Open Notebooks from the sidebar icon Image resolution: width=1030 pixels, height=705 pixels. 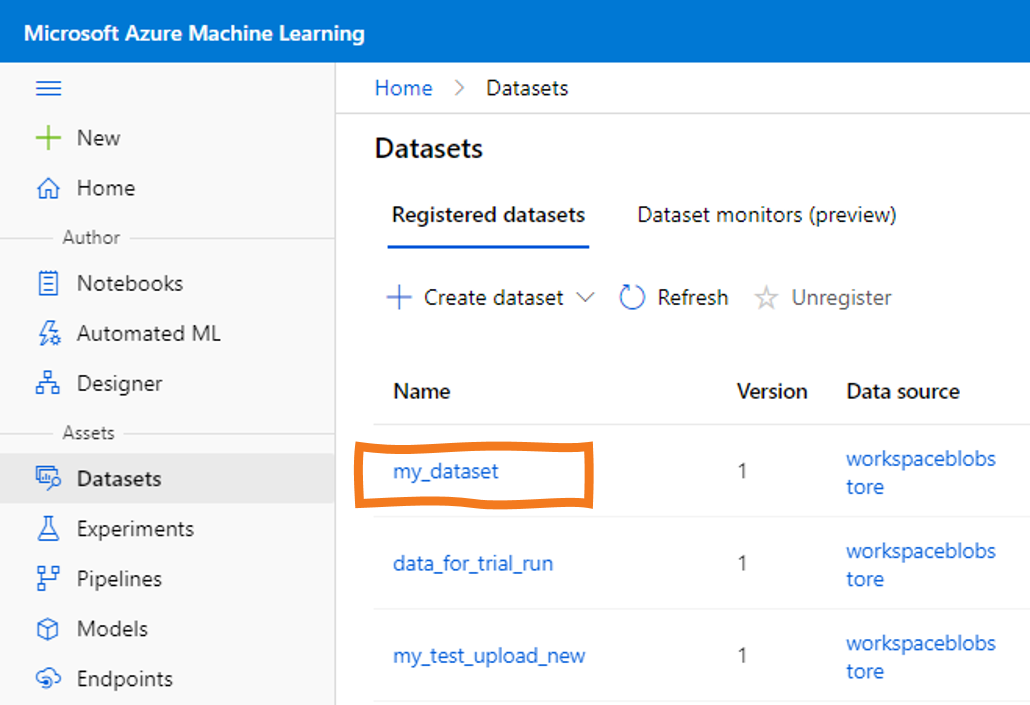click(48, 283)
